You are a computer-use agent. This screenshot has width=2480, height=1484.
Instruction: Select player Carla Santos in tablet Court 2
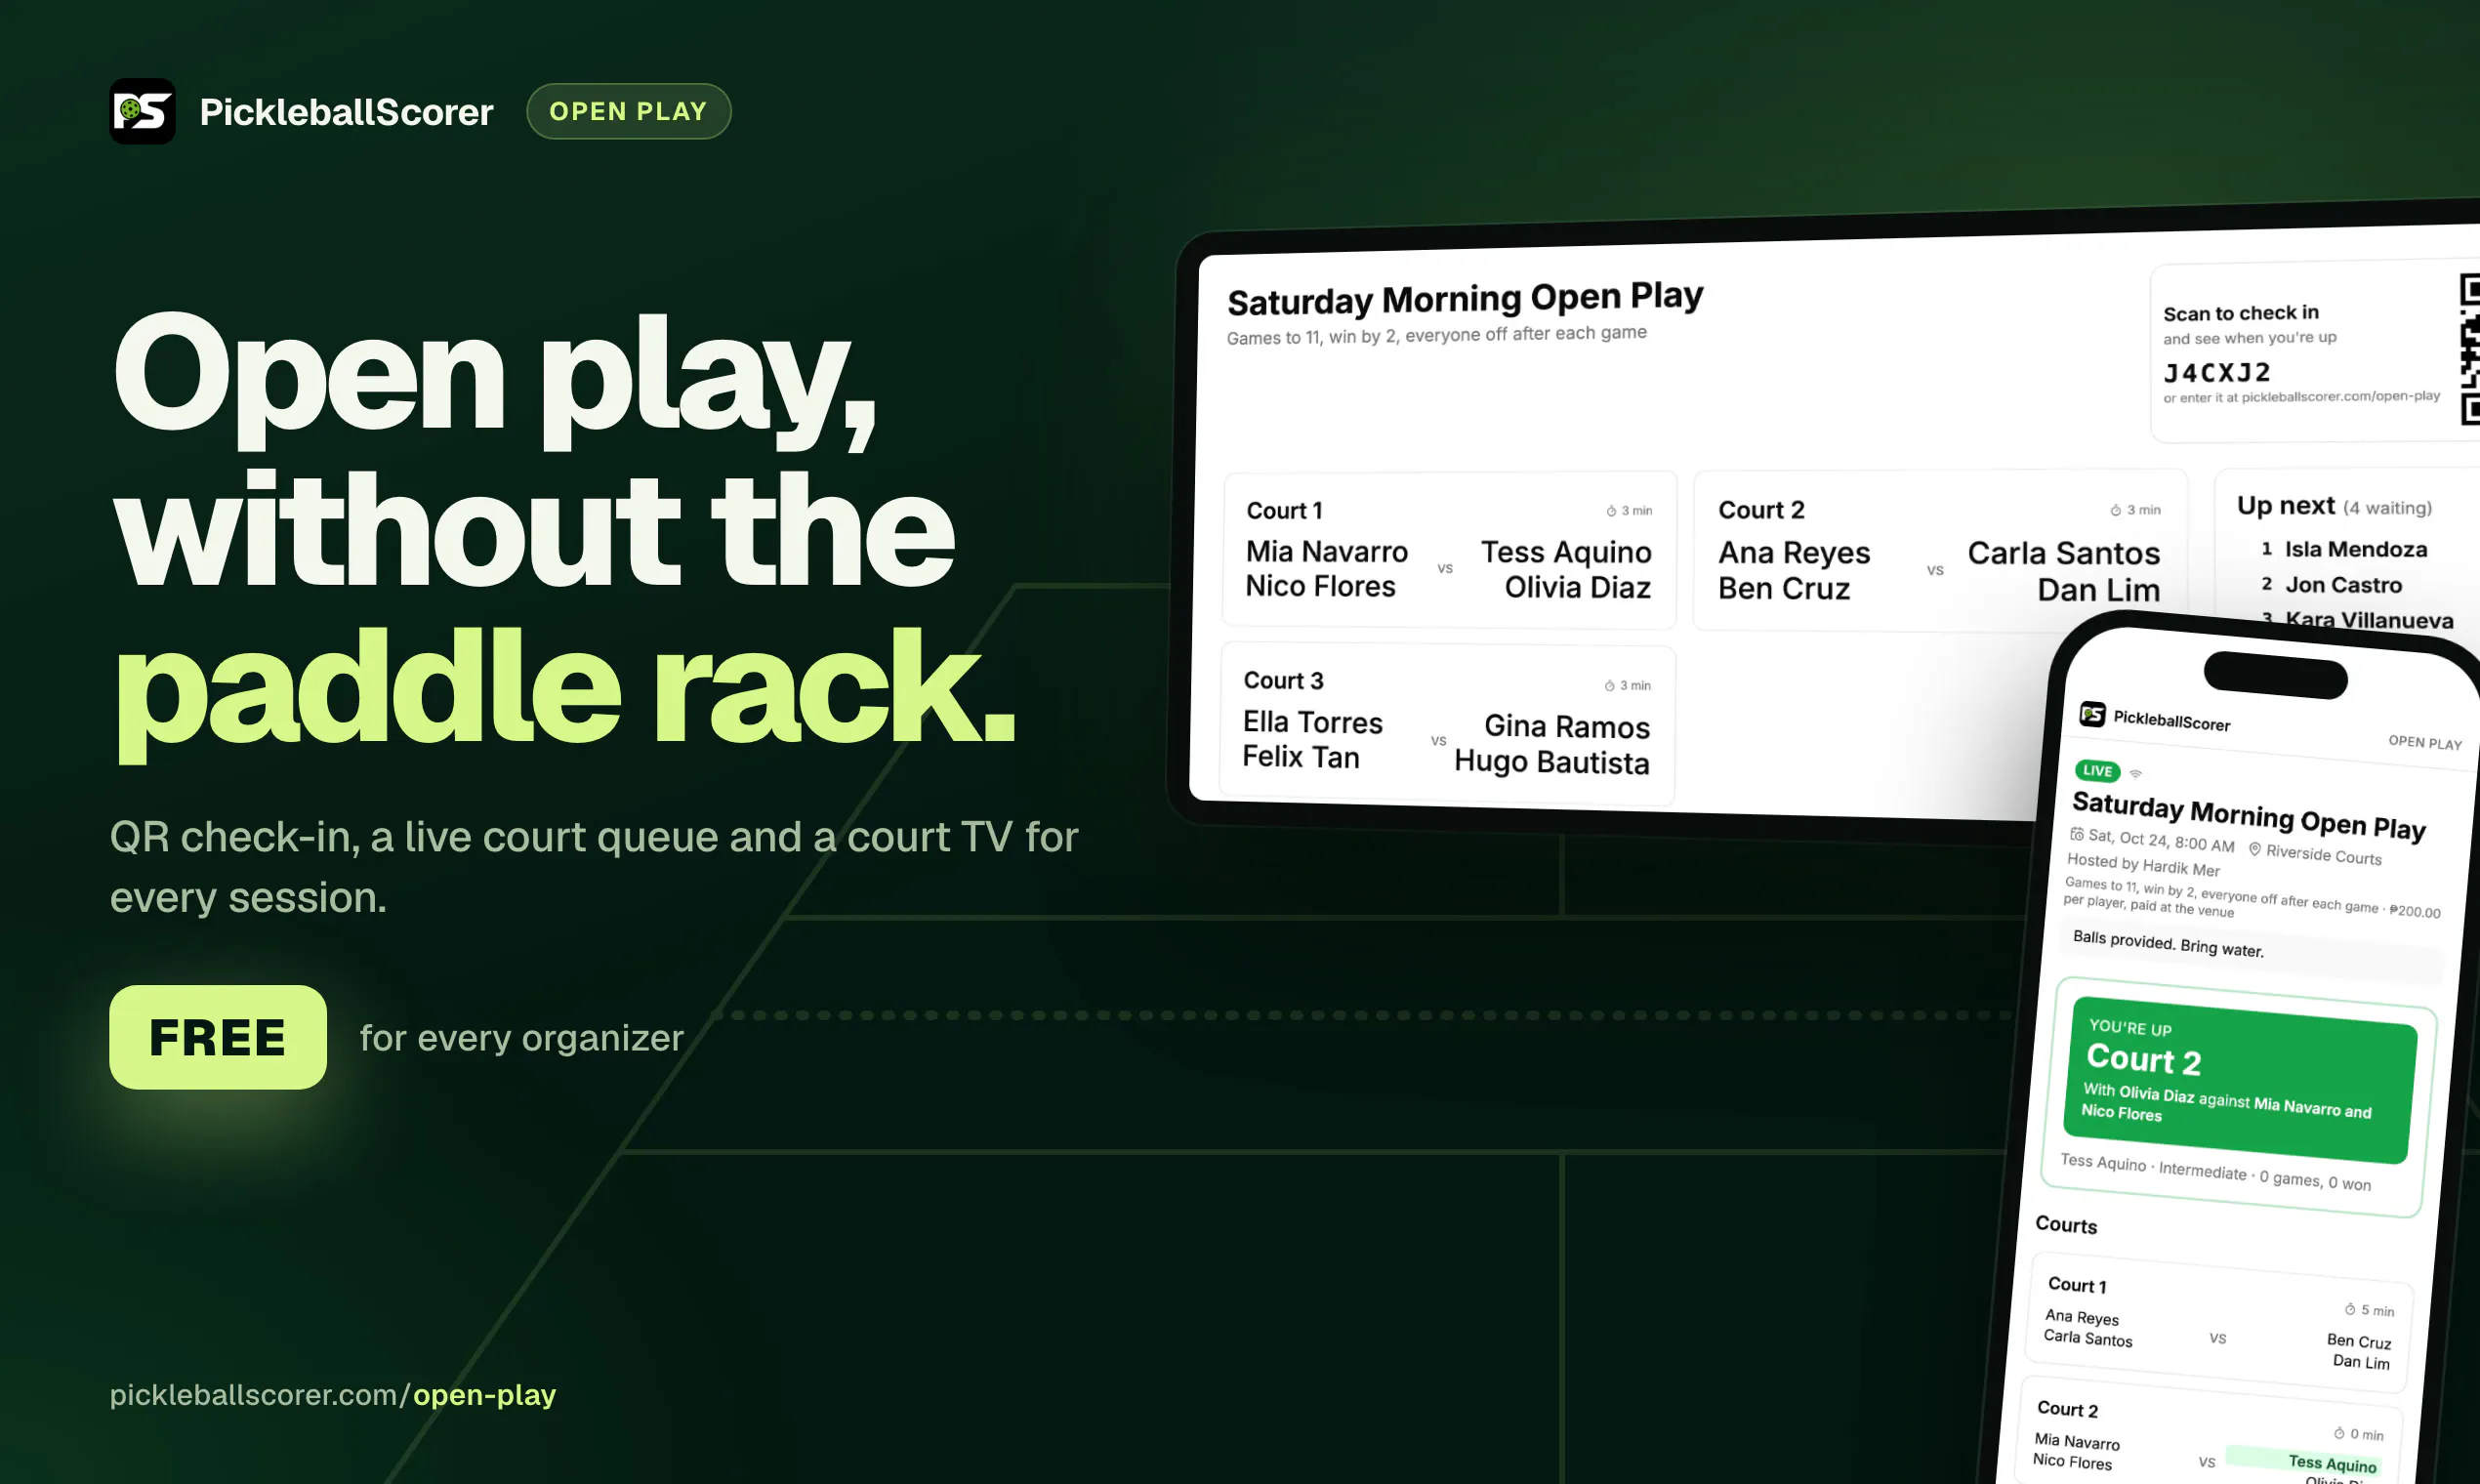coord(2064,553)
